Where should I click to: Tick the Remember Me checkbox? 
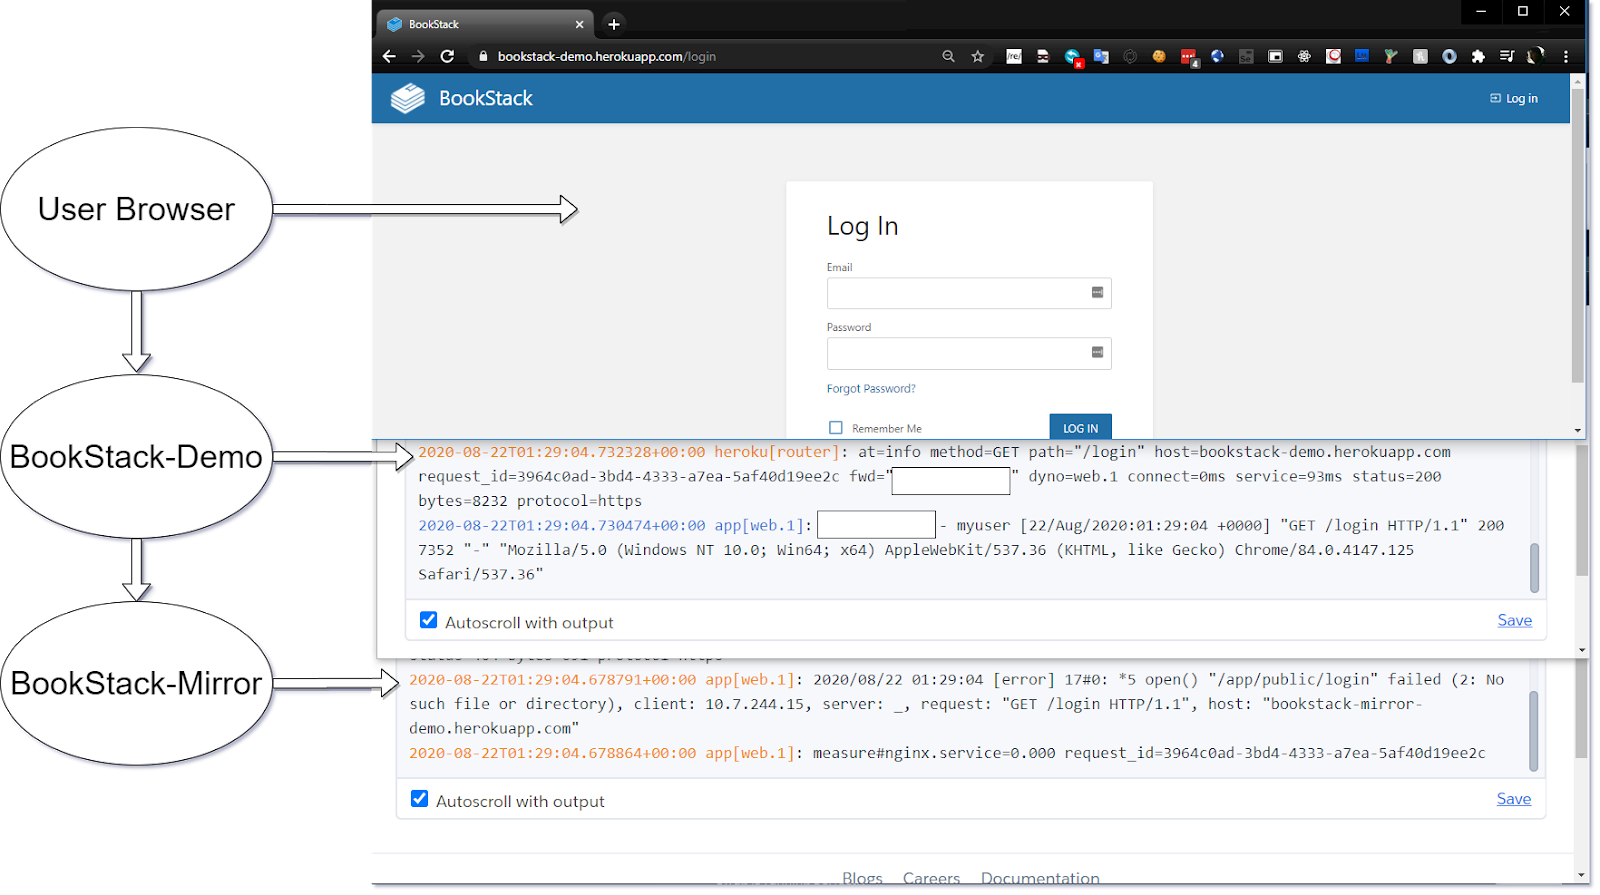click(x=836, y=428)
